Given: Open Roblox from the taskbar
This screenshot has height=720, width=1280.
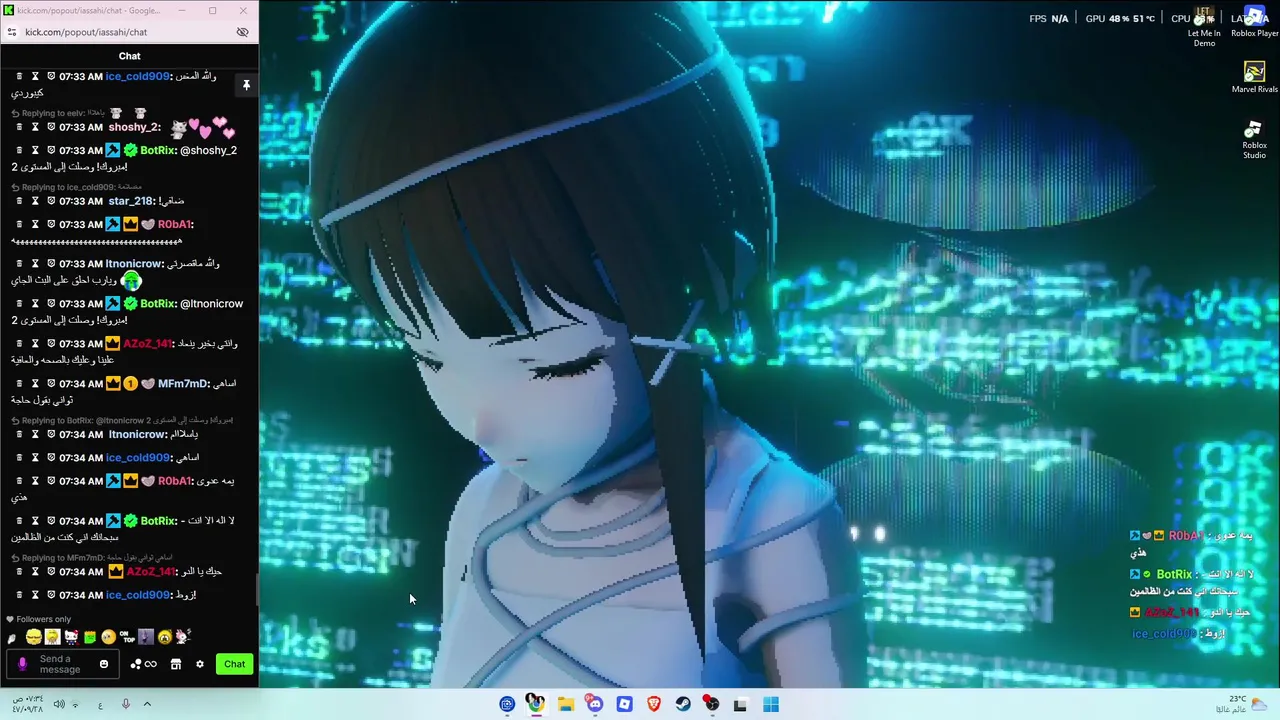Looking at the screenshot, I should 624,704.
